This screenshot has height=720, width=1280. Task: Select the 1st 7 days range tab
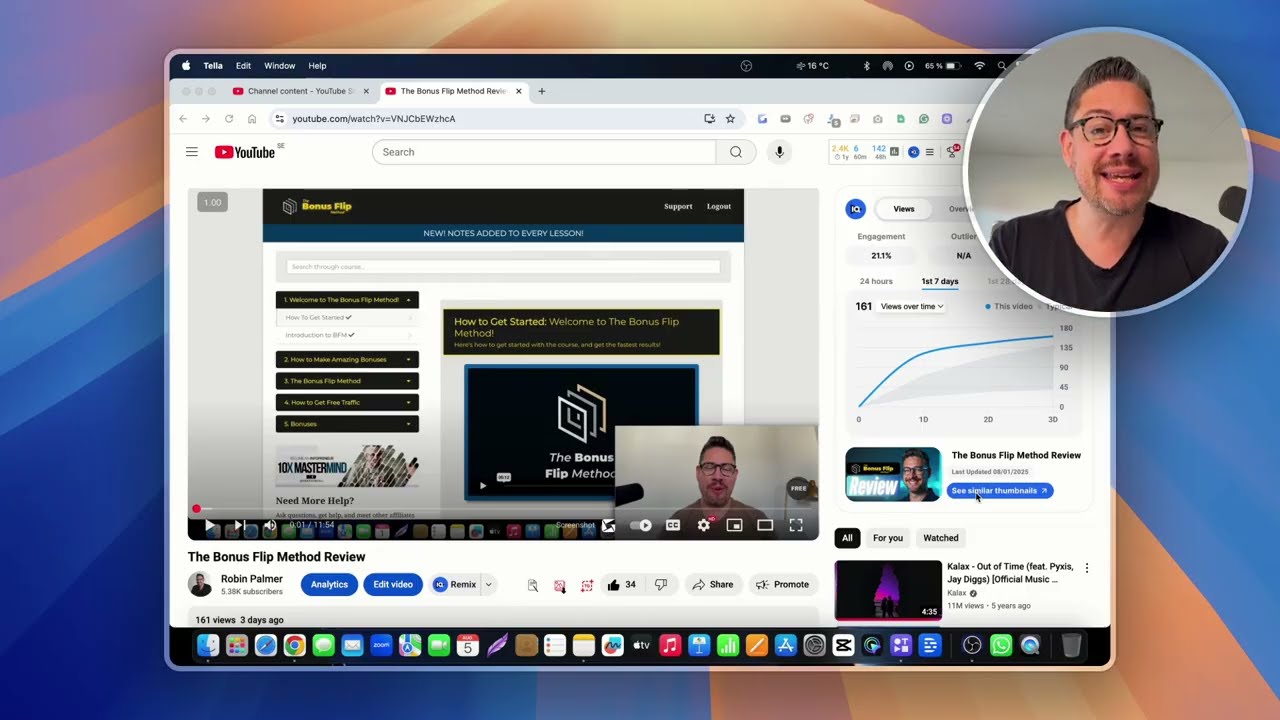[x=939, y=281]
